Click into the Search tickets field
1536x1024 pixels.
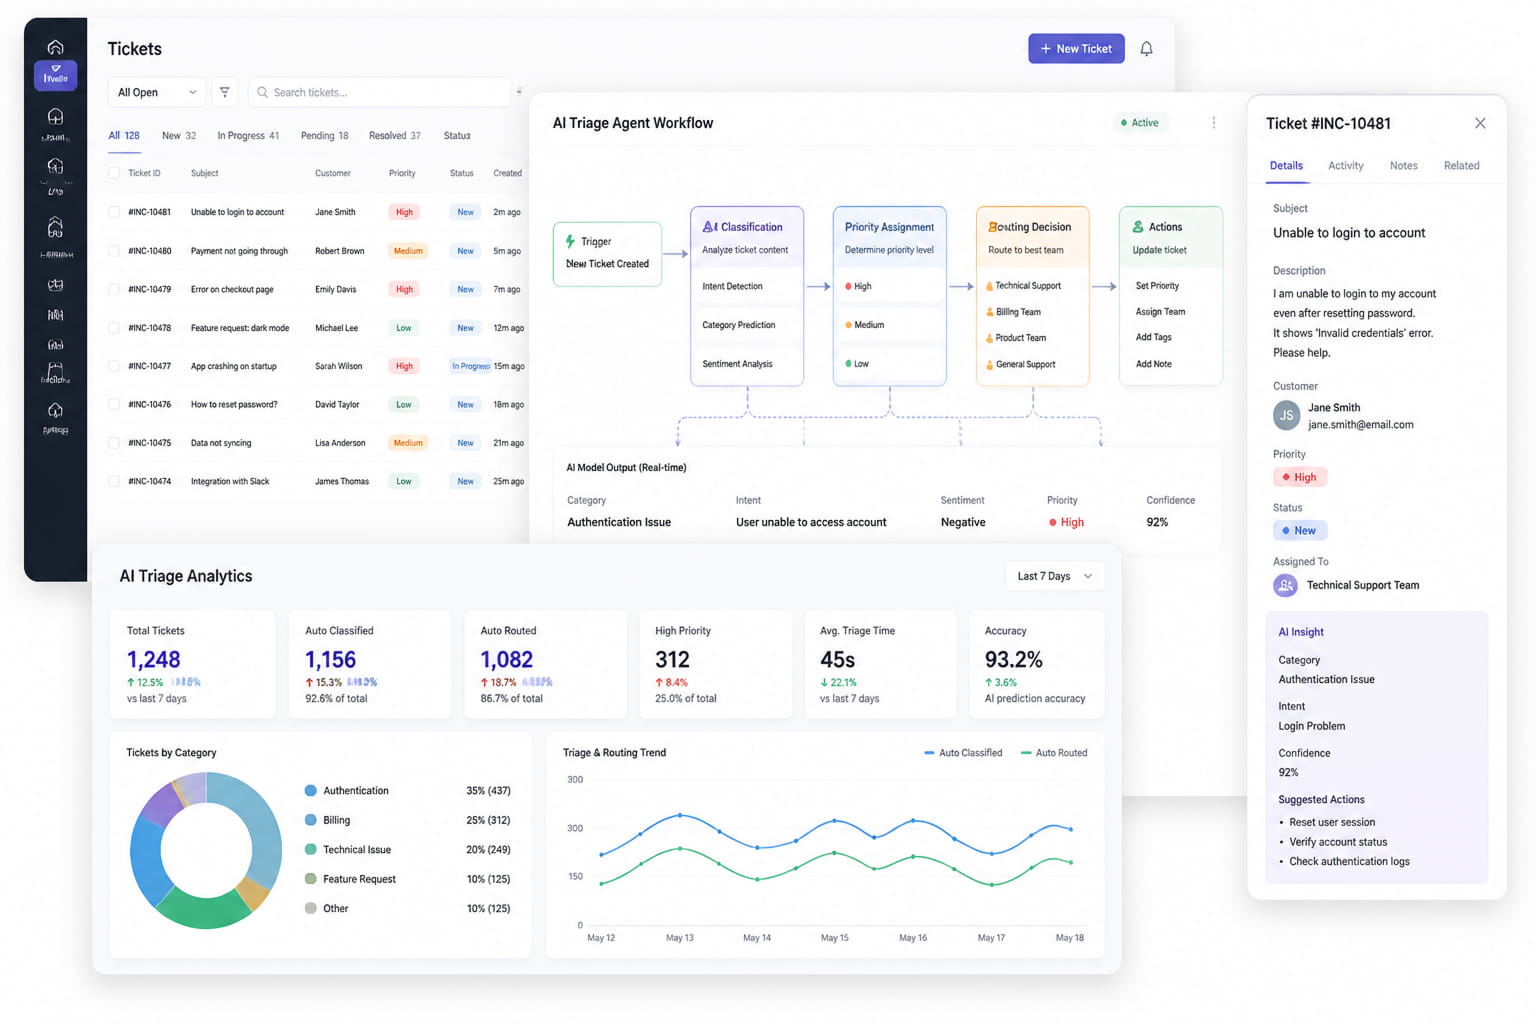380,92
